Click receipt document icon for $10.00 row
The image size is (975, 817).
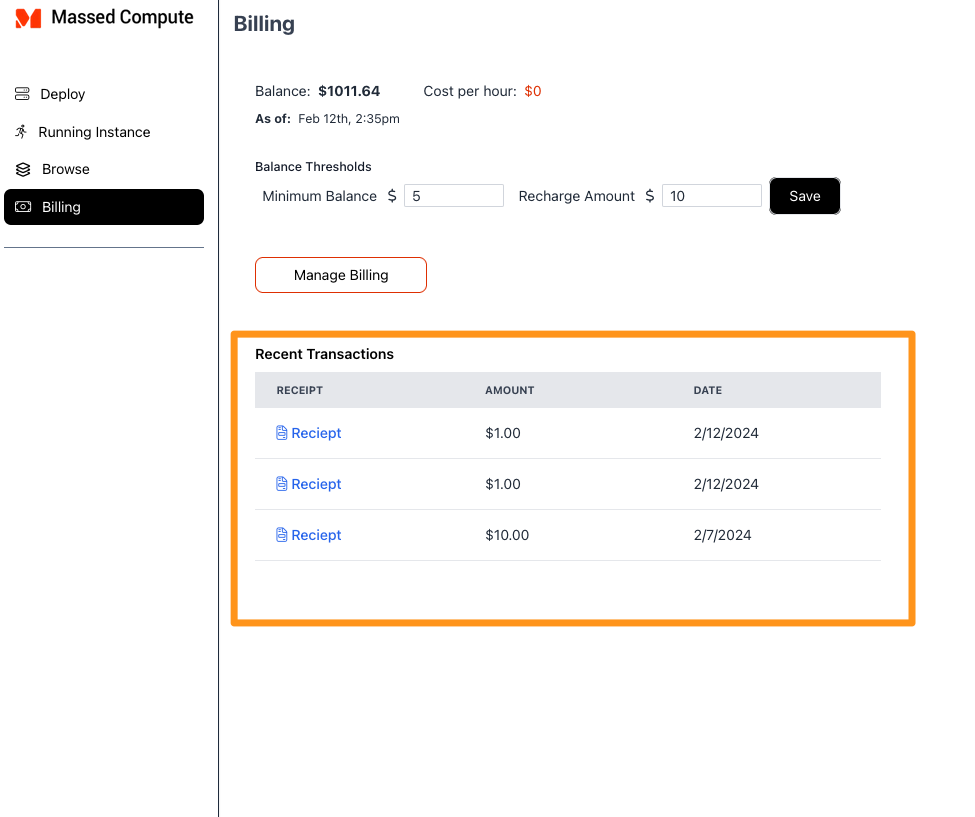[282, 535]
